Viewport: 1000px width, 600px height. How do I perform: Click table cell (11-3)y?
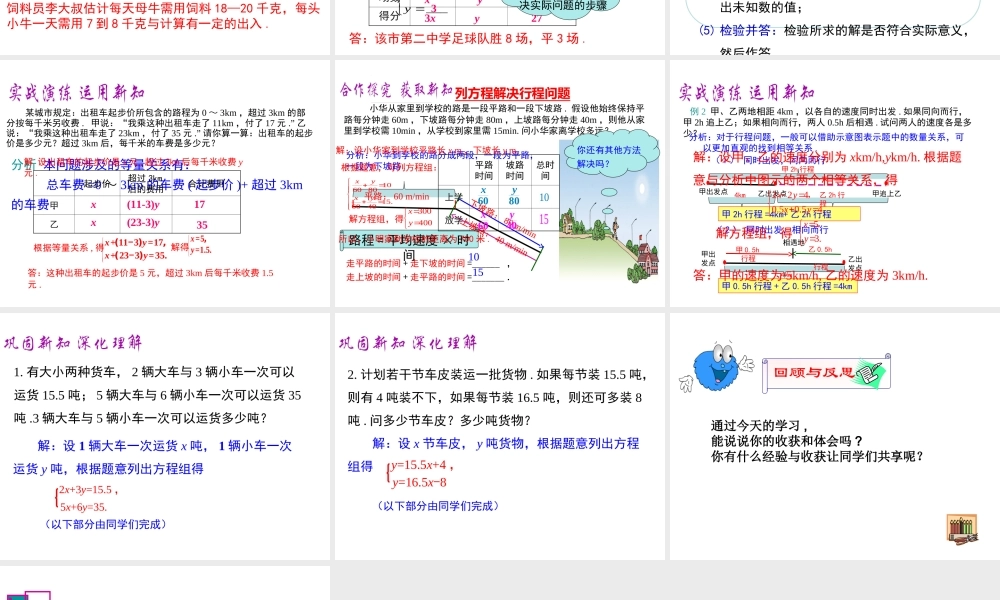pos(143,205)
